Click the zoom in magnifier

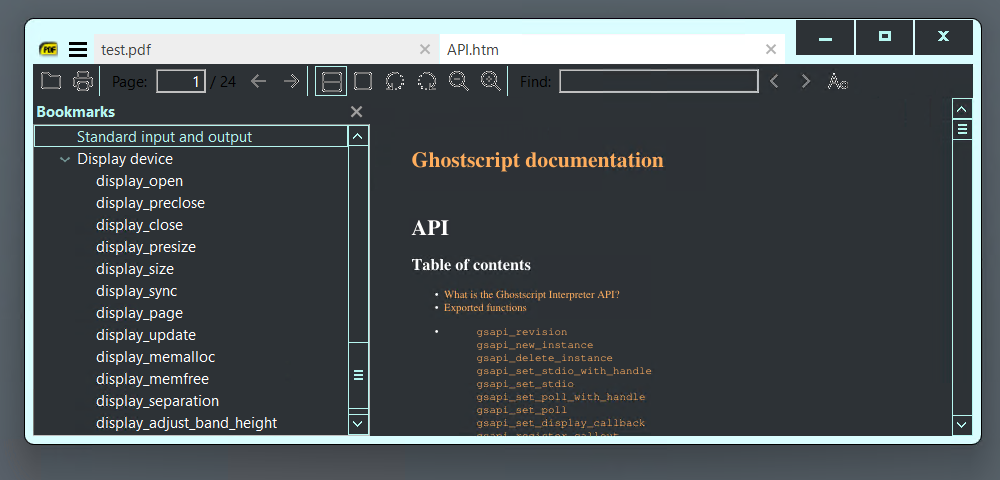490,81
